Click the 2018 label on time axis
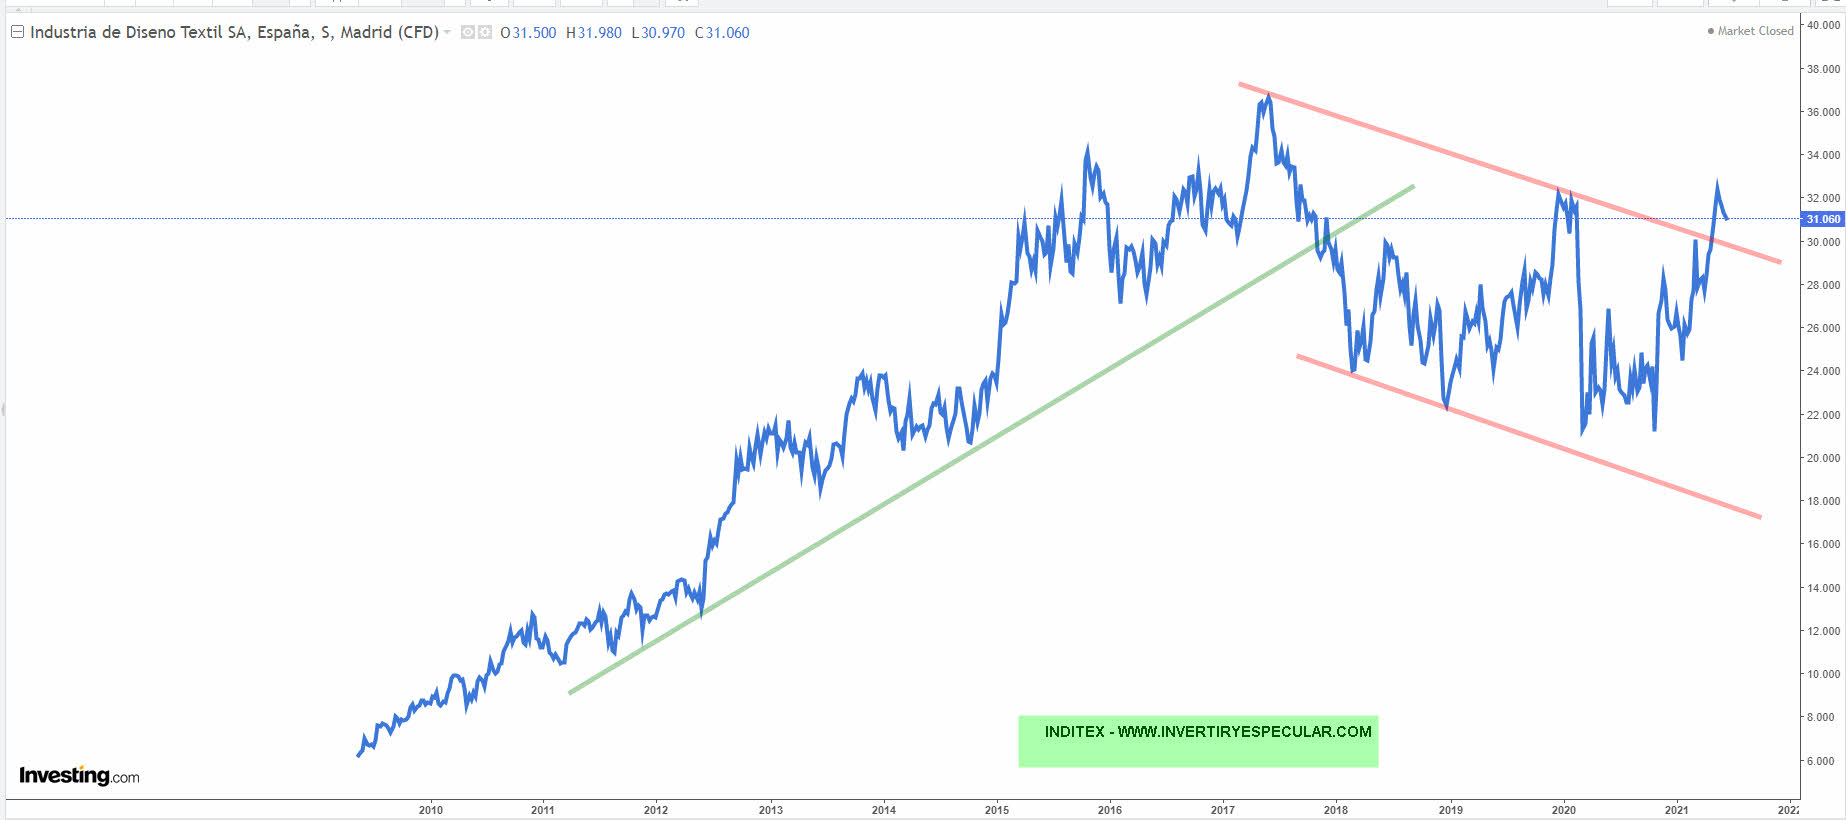 tap(1335, 810)
